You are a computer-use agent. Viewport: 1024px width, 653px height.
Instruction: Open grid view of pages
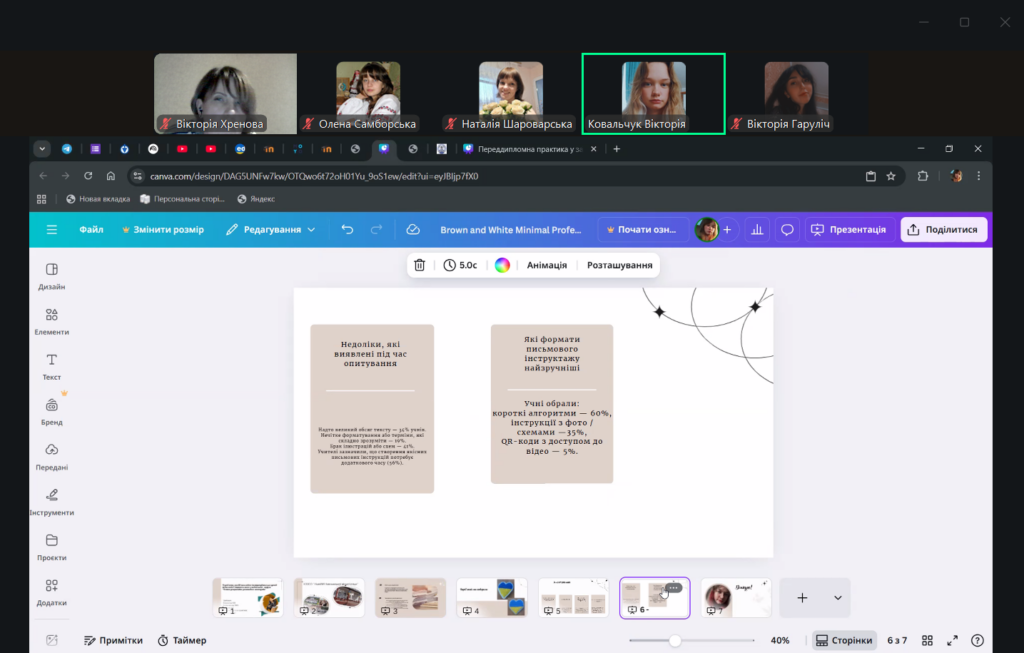point(927,640)
